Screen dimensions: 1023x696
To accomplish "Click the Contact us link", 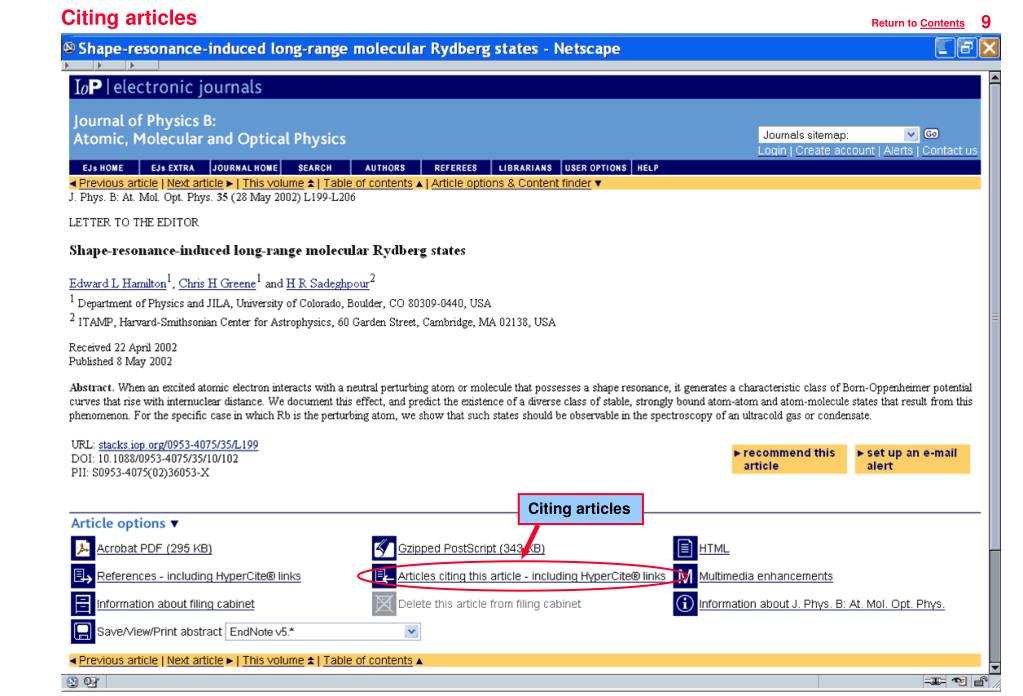I will click(949, 151).
